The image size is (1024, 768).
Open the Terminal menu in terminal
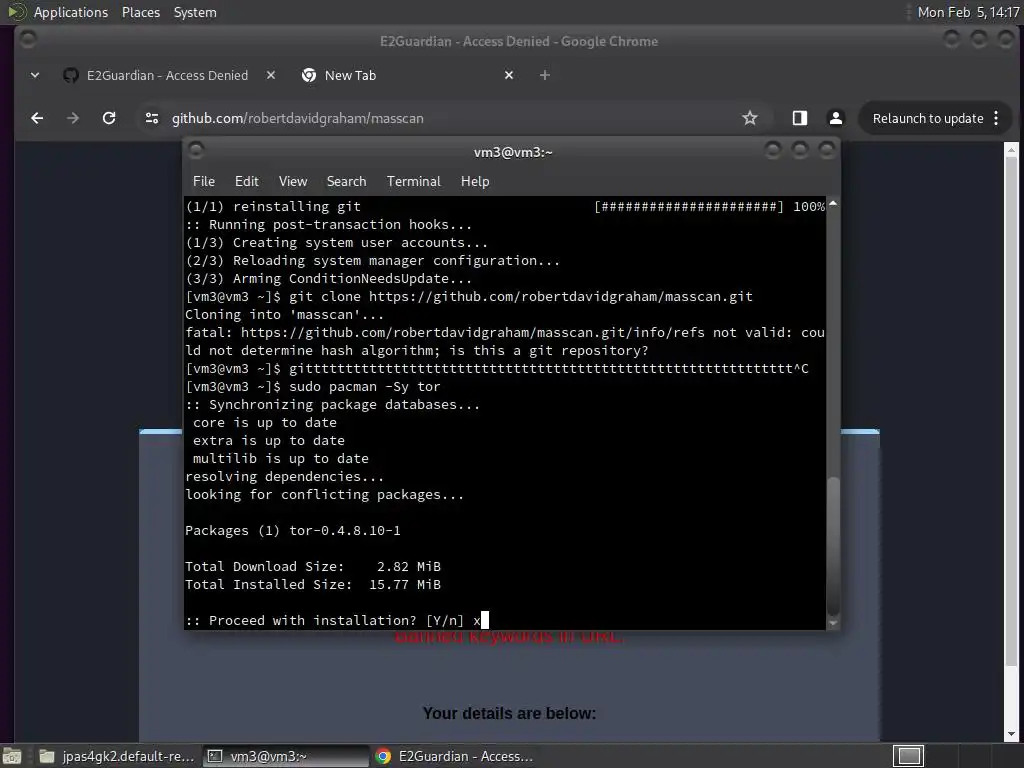413,182
